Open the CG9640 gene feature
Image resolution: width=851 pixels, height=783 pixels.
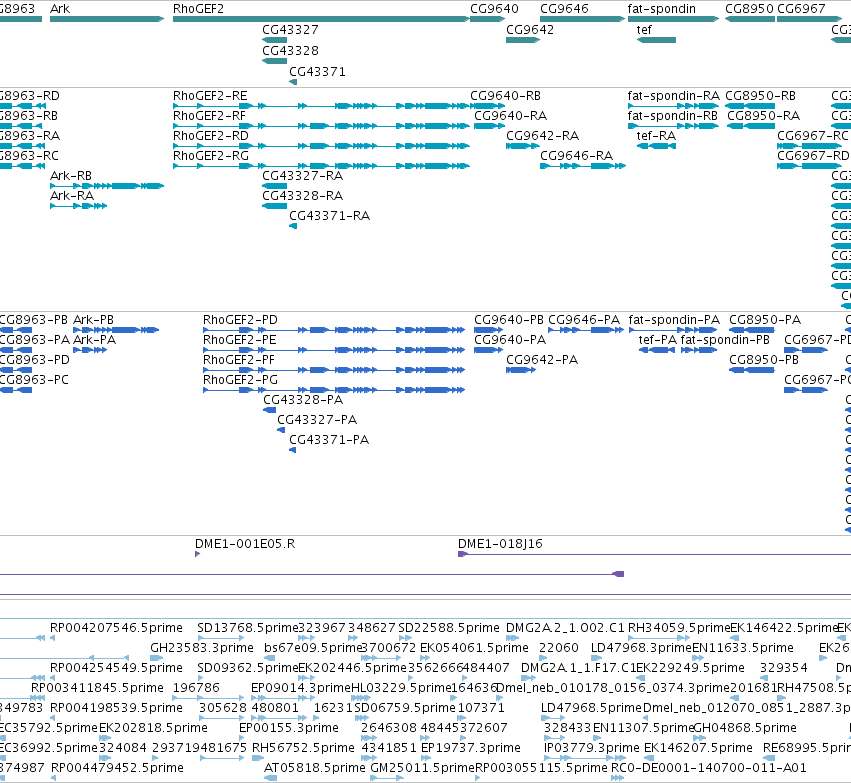pyautogui.click(x=487, y=19)
